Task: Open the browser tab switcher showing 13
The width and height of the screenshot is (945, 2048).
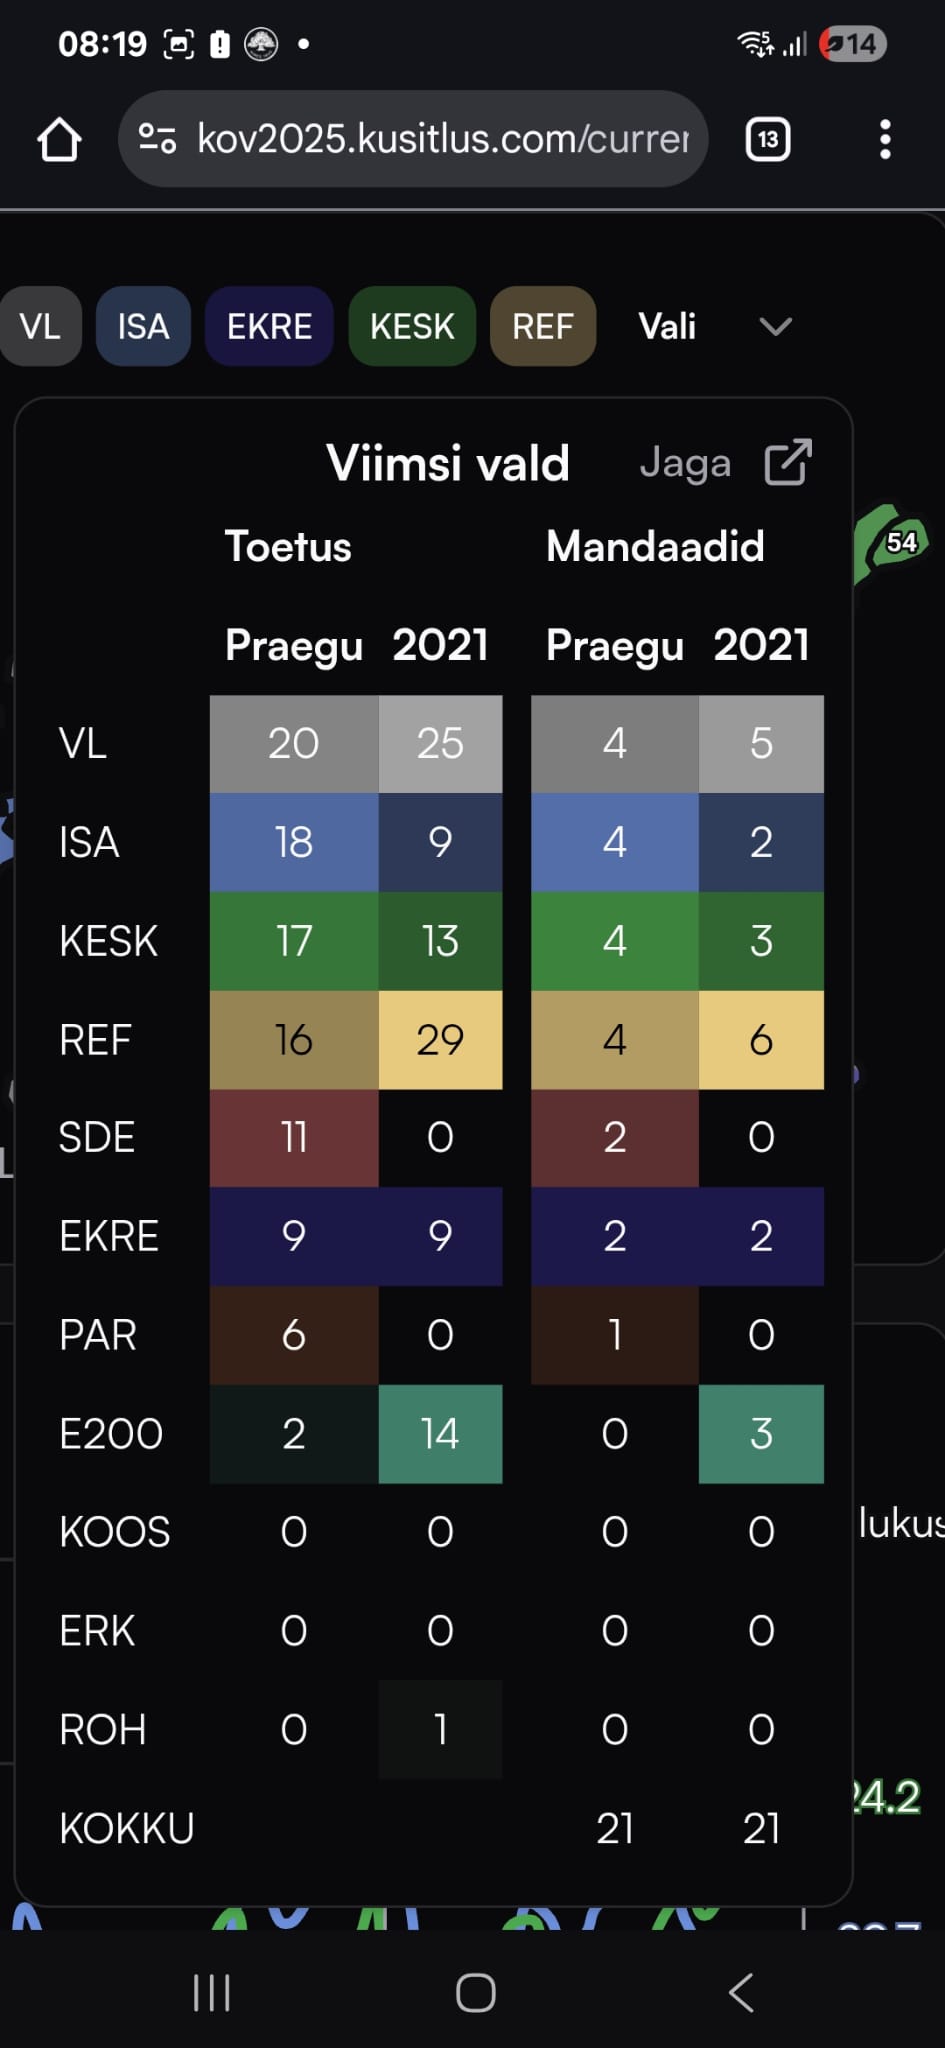Action: [767, 139]
